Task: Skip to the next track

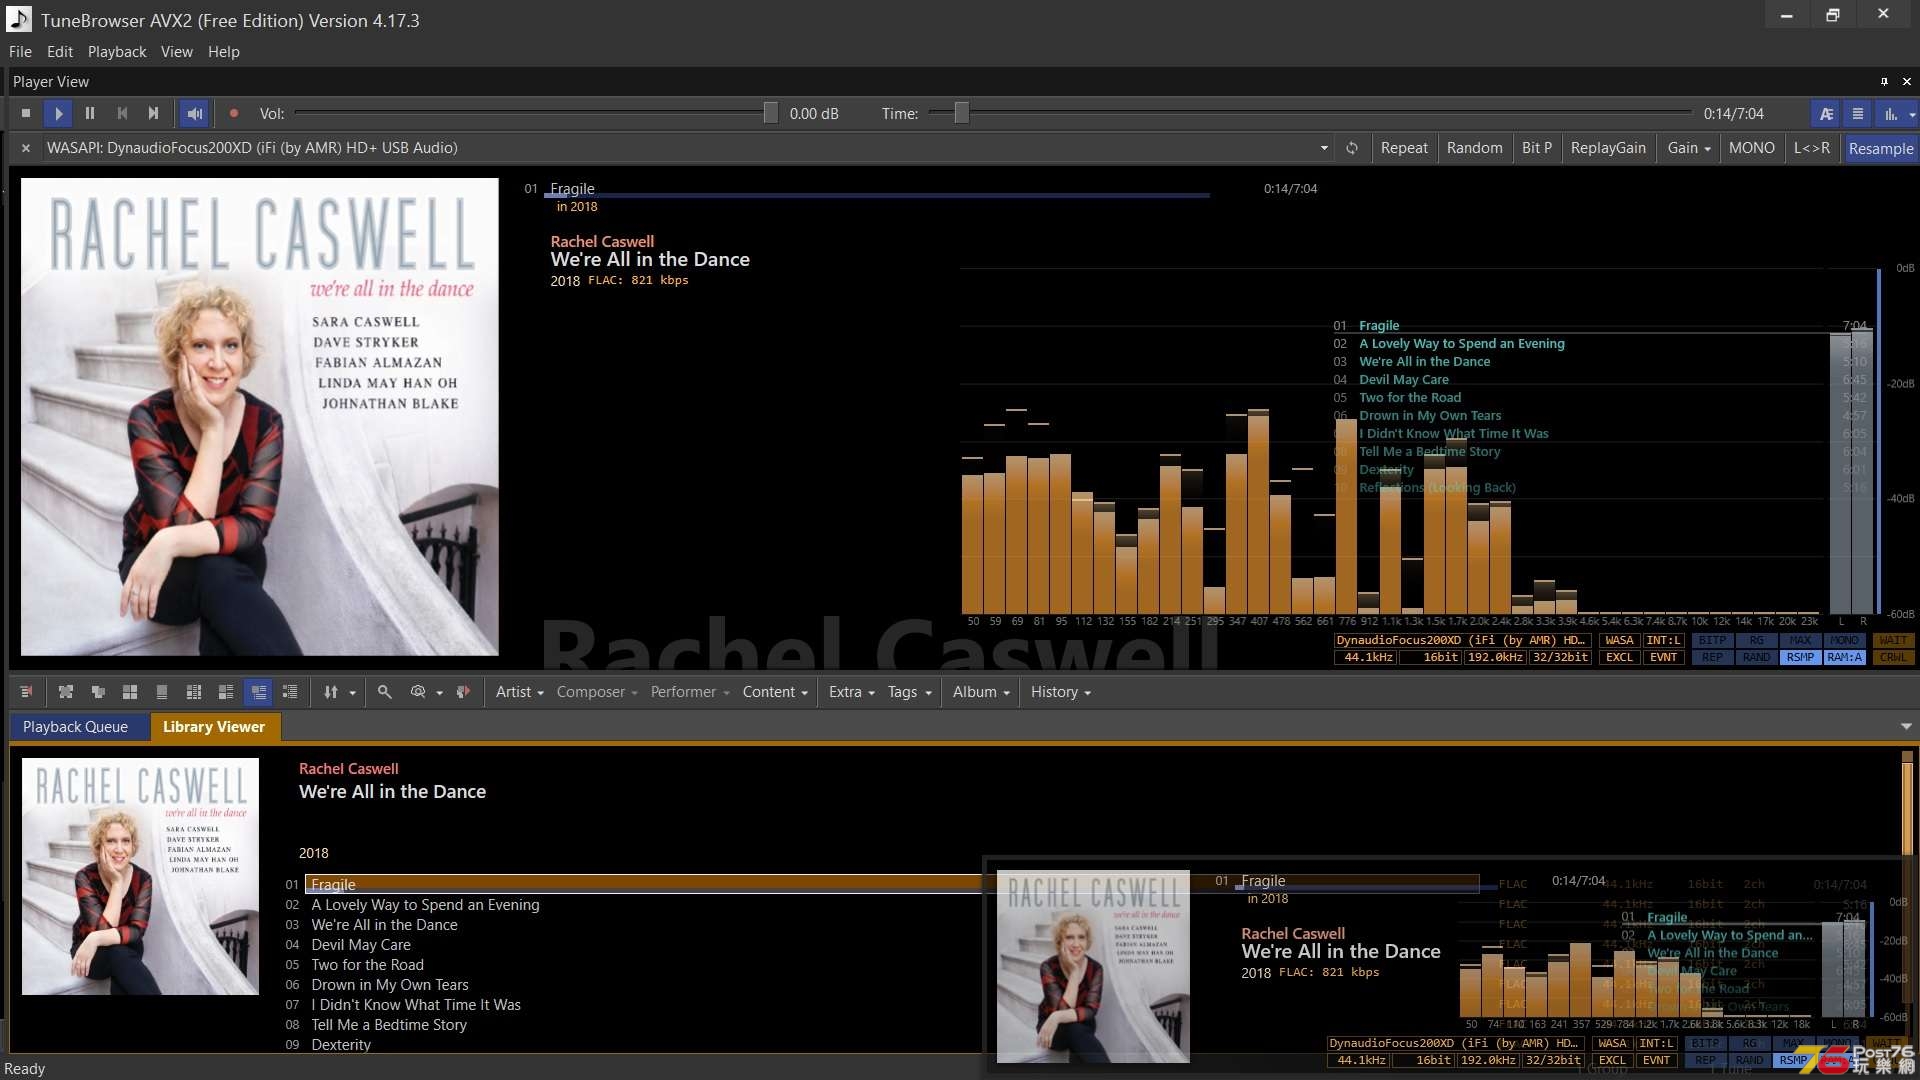Action: coord(153,114)
